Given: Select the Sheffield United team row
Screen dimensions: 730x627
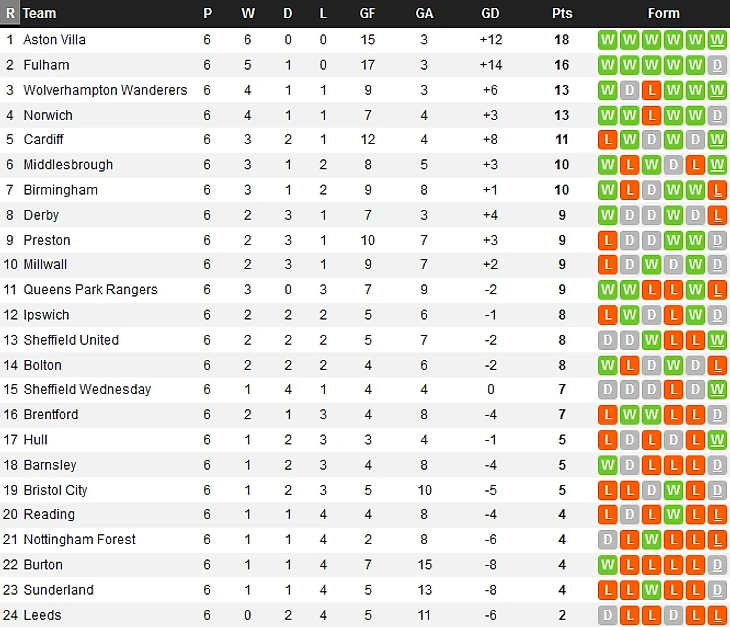Looking at the screenshot, I should 365,340.
